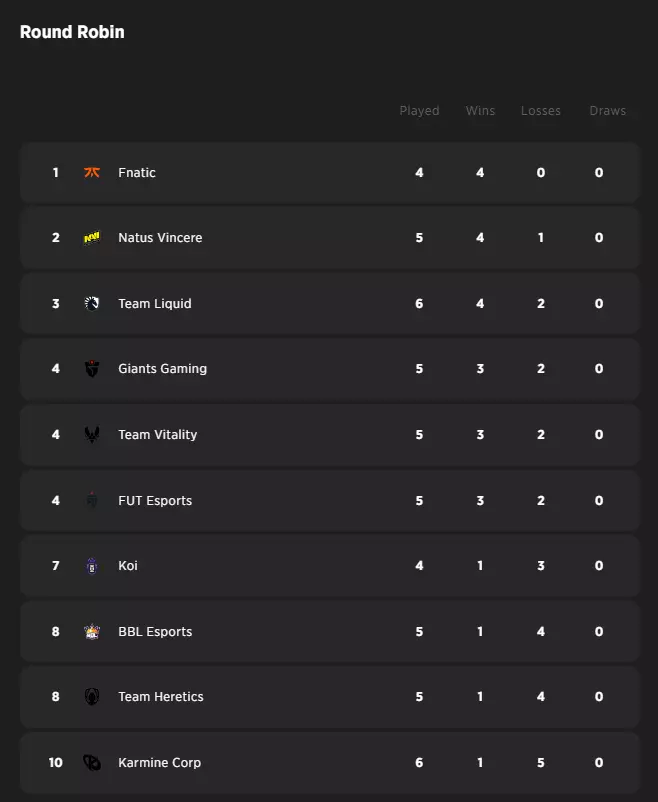Click the Fnatic team logo
This screenshot has width=658, height=802.
pos(92,173)
